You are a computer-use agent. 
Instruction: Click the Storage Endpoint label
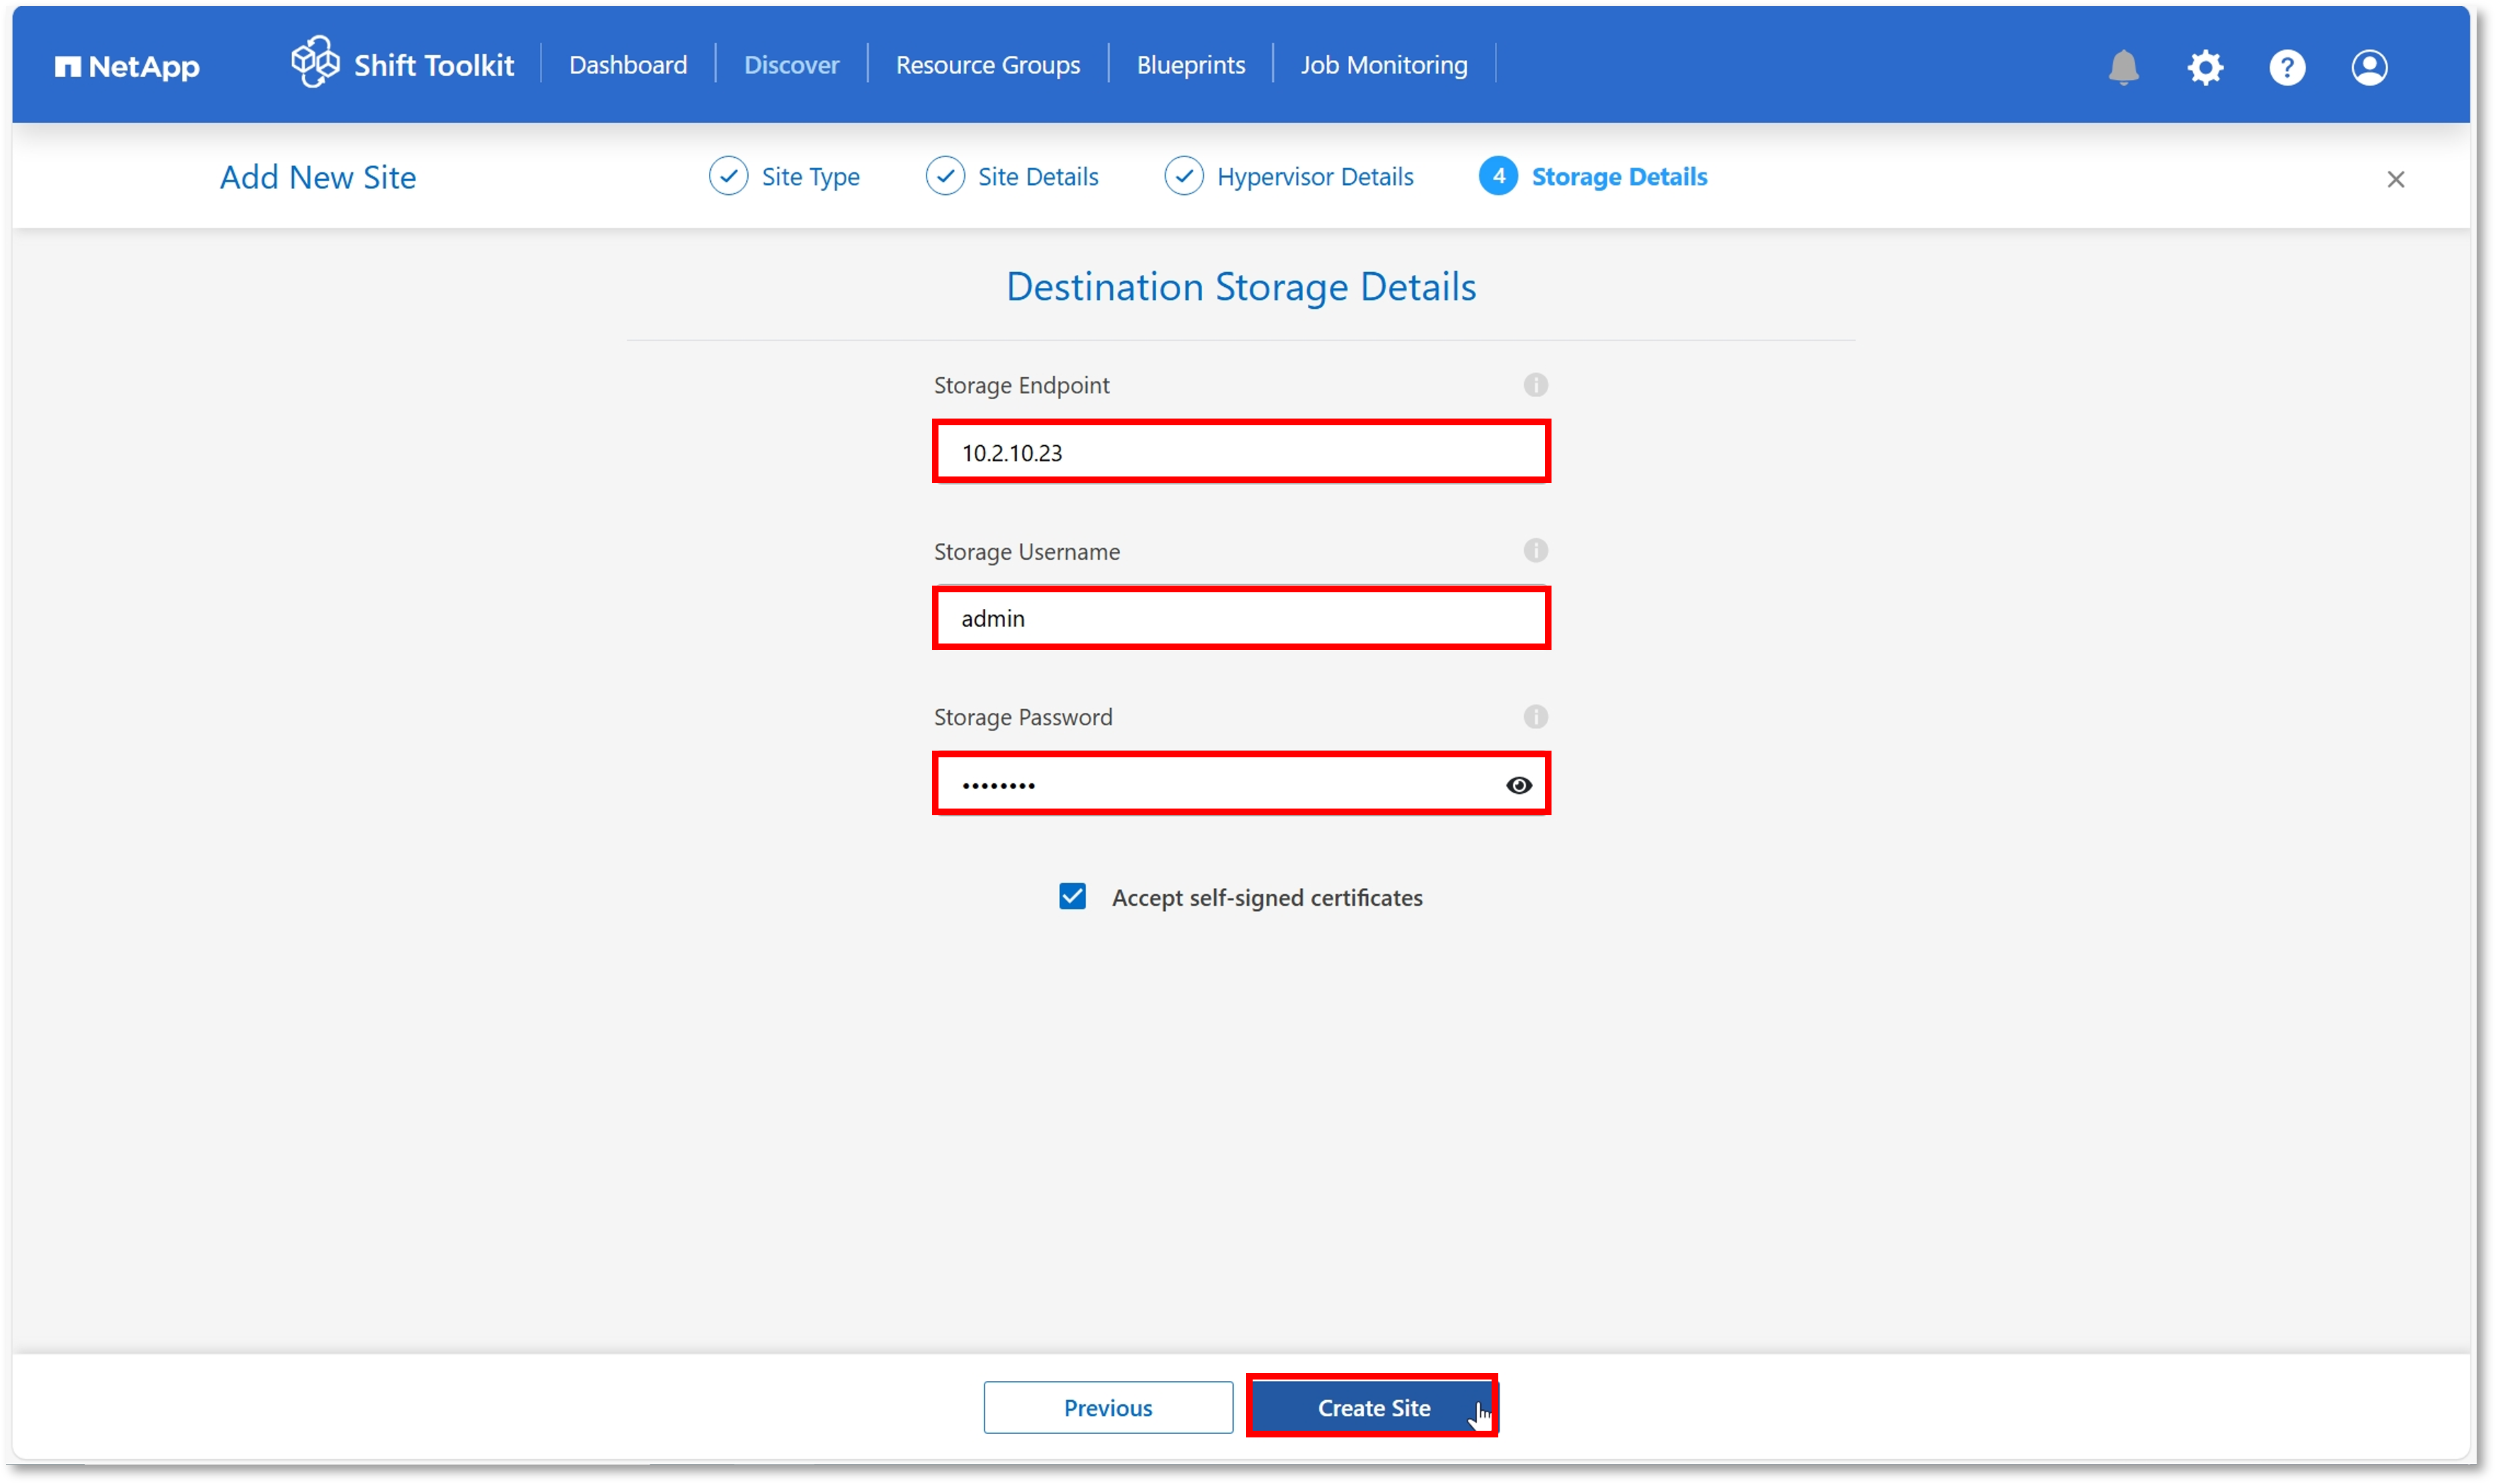[x=1021, y=385]
